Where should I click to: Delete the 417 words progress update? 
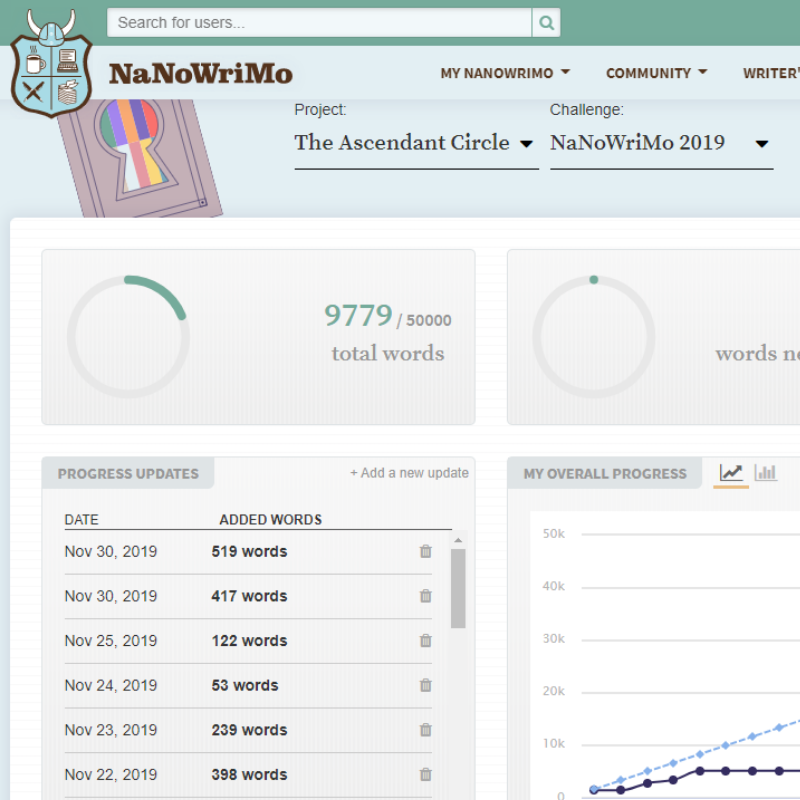click(426, 595)
